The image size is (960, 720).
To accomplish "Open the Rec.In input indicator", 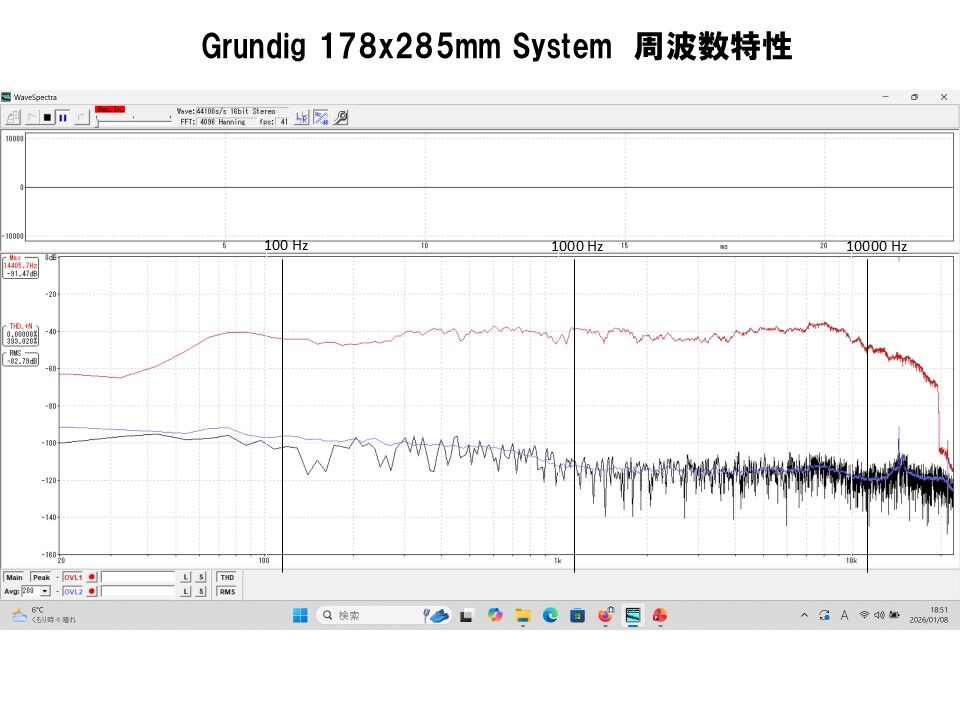I will point(110,110).
